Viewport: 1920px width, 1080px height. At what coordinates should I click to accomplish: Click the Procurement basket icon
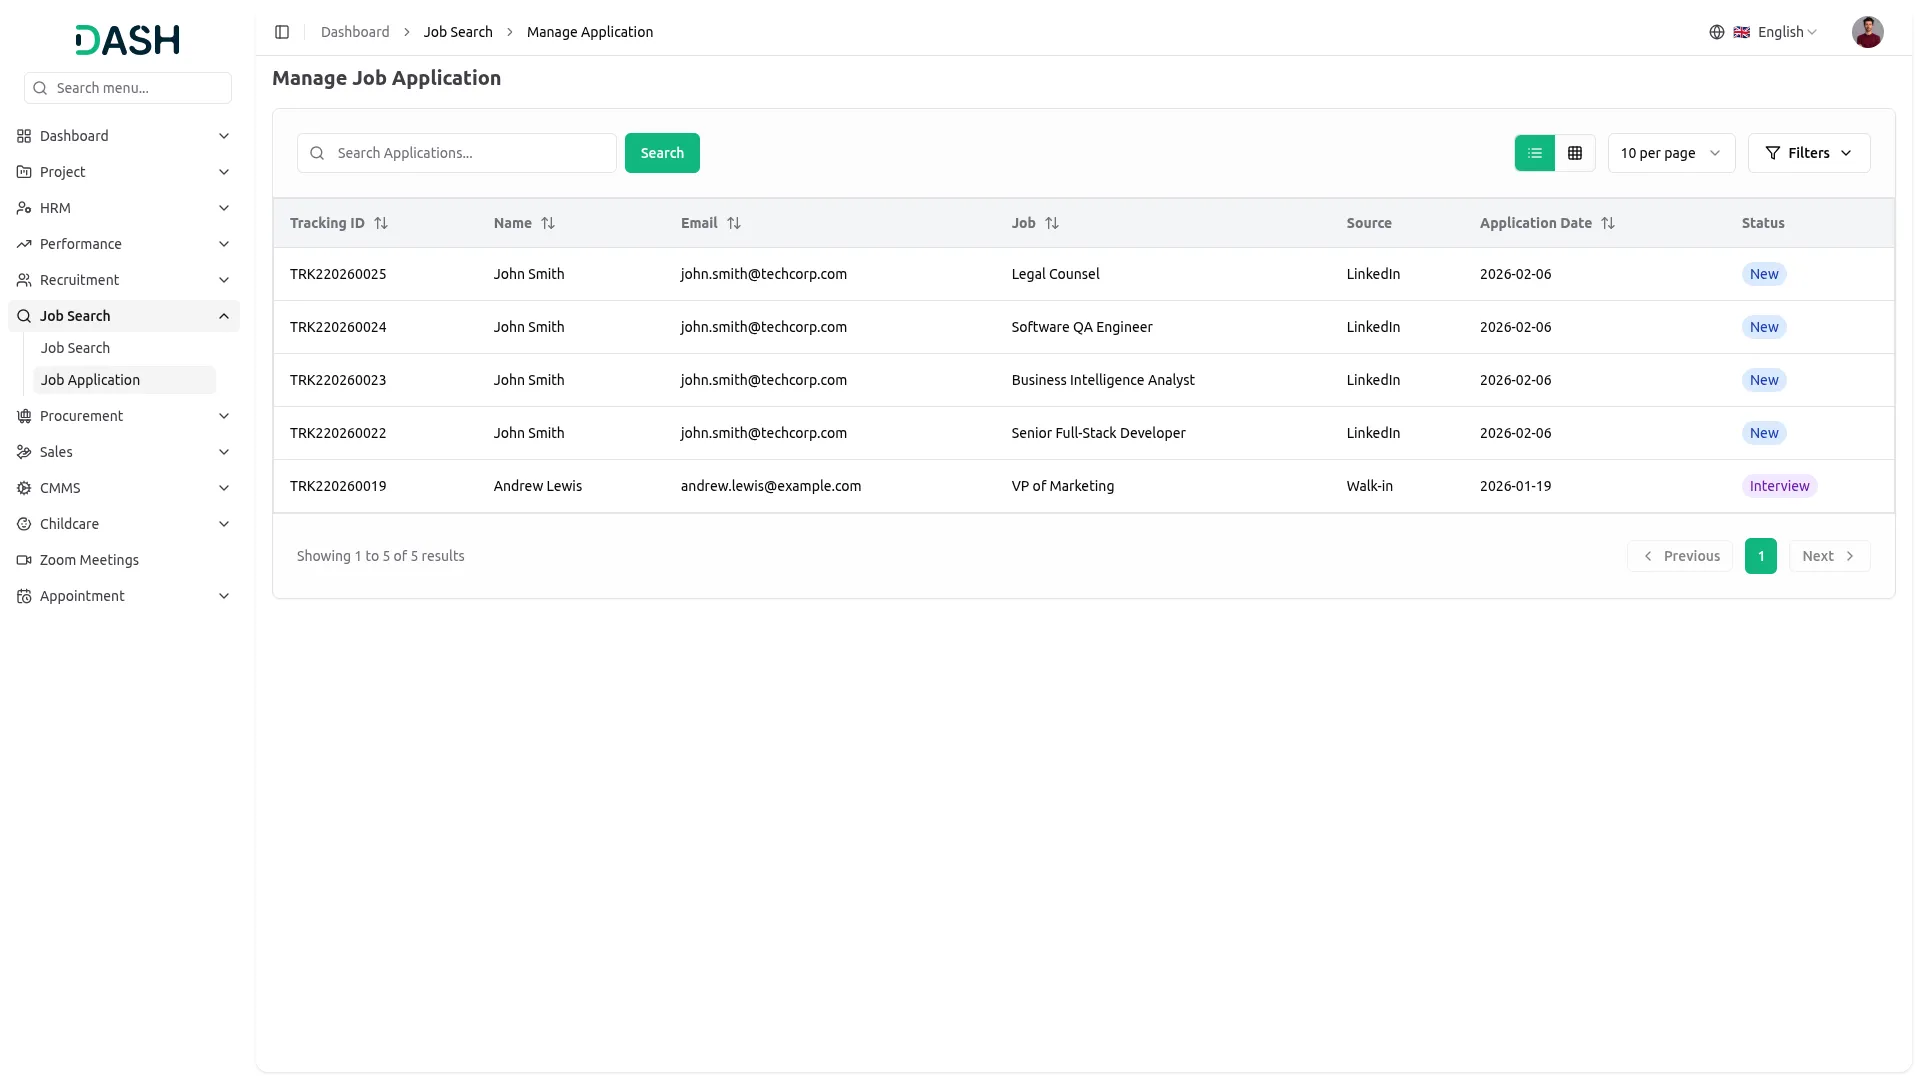coord(24,416)
